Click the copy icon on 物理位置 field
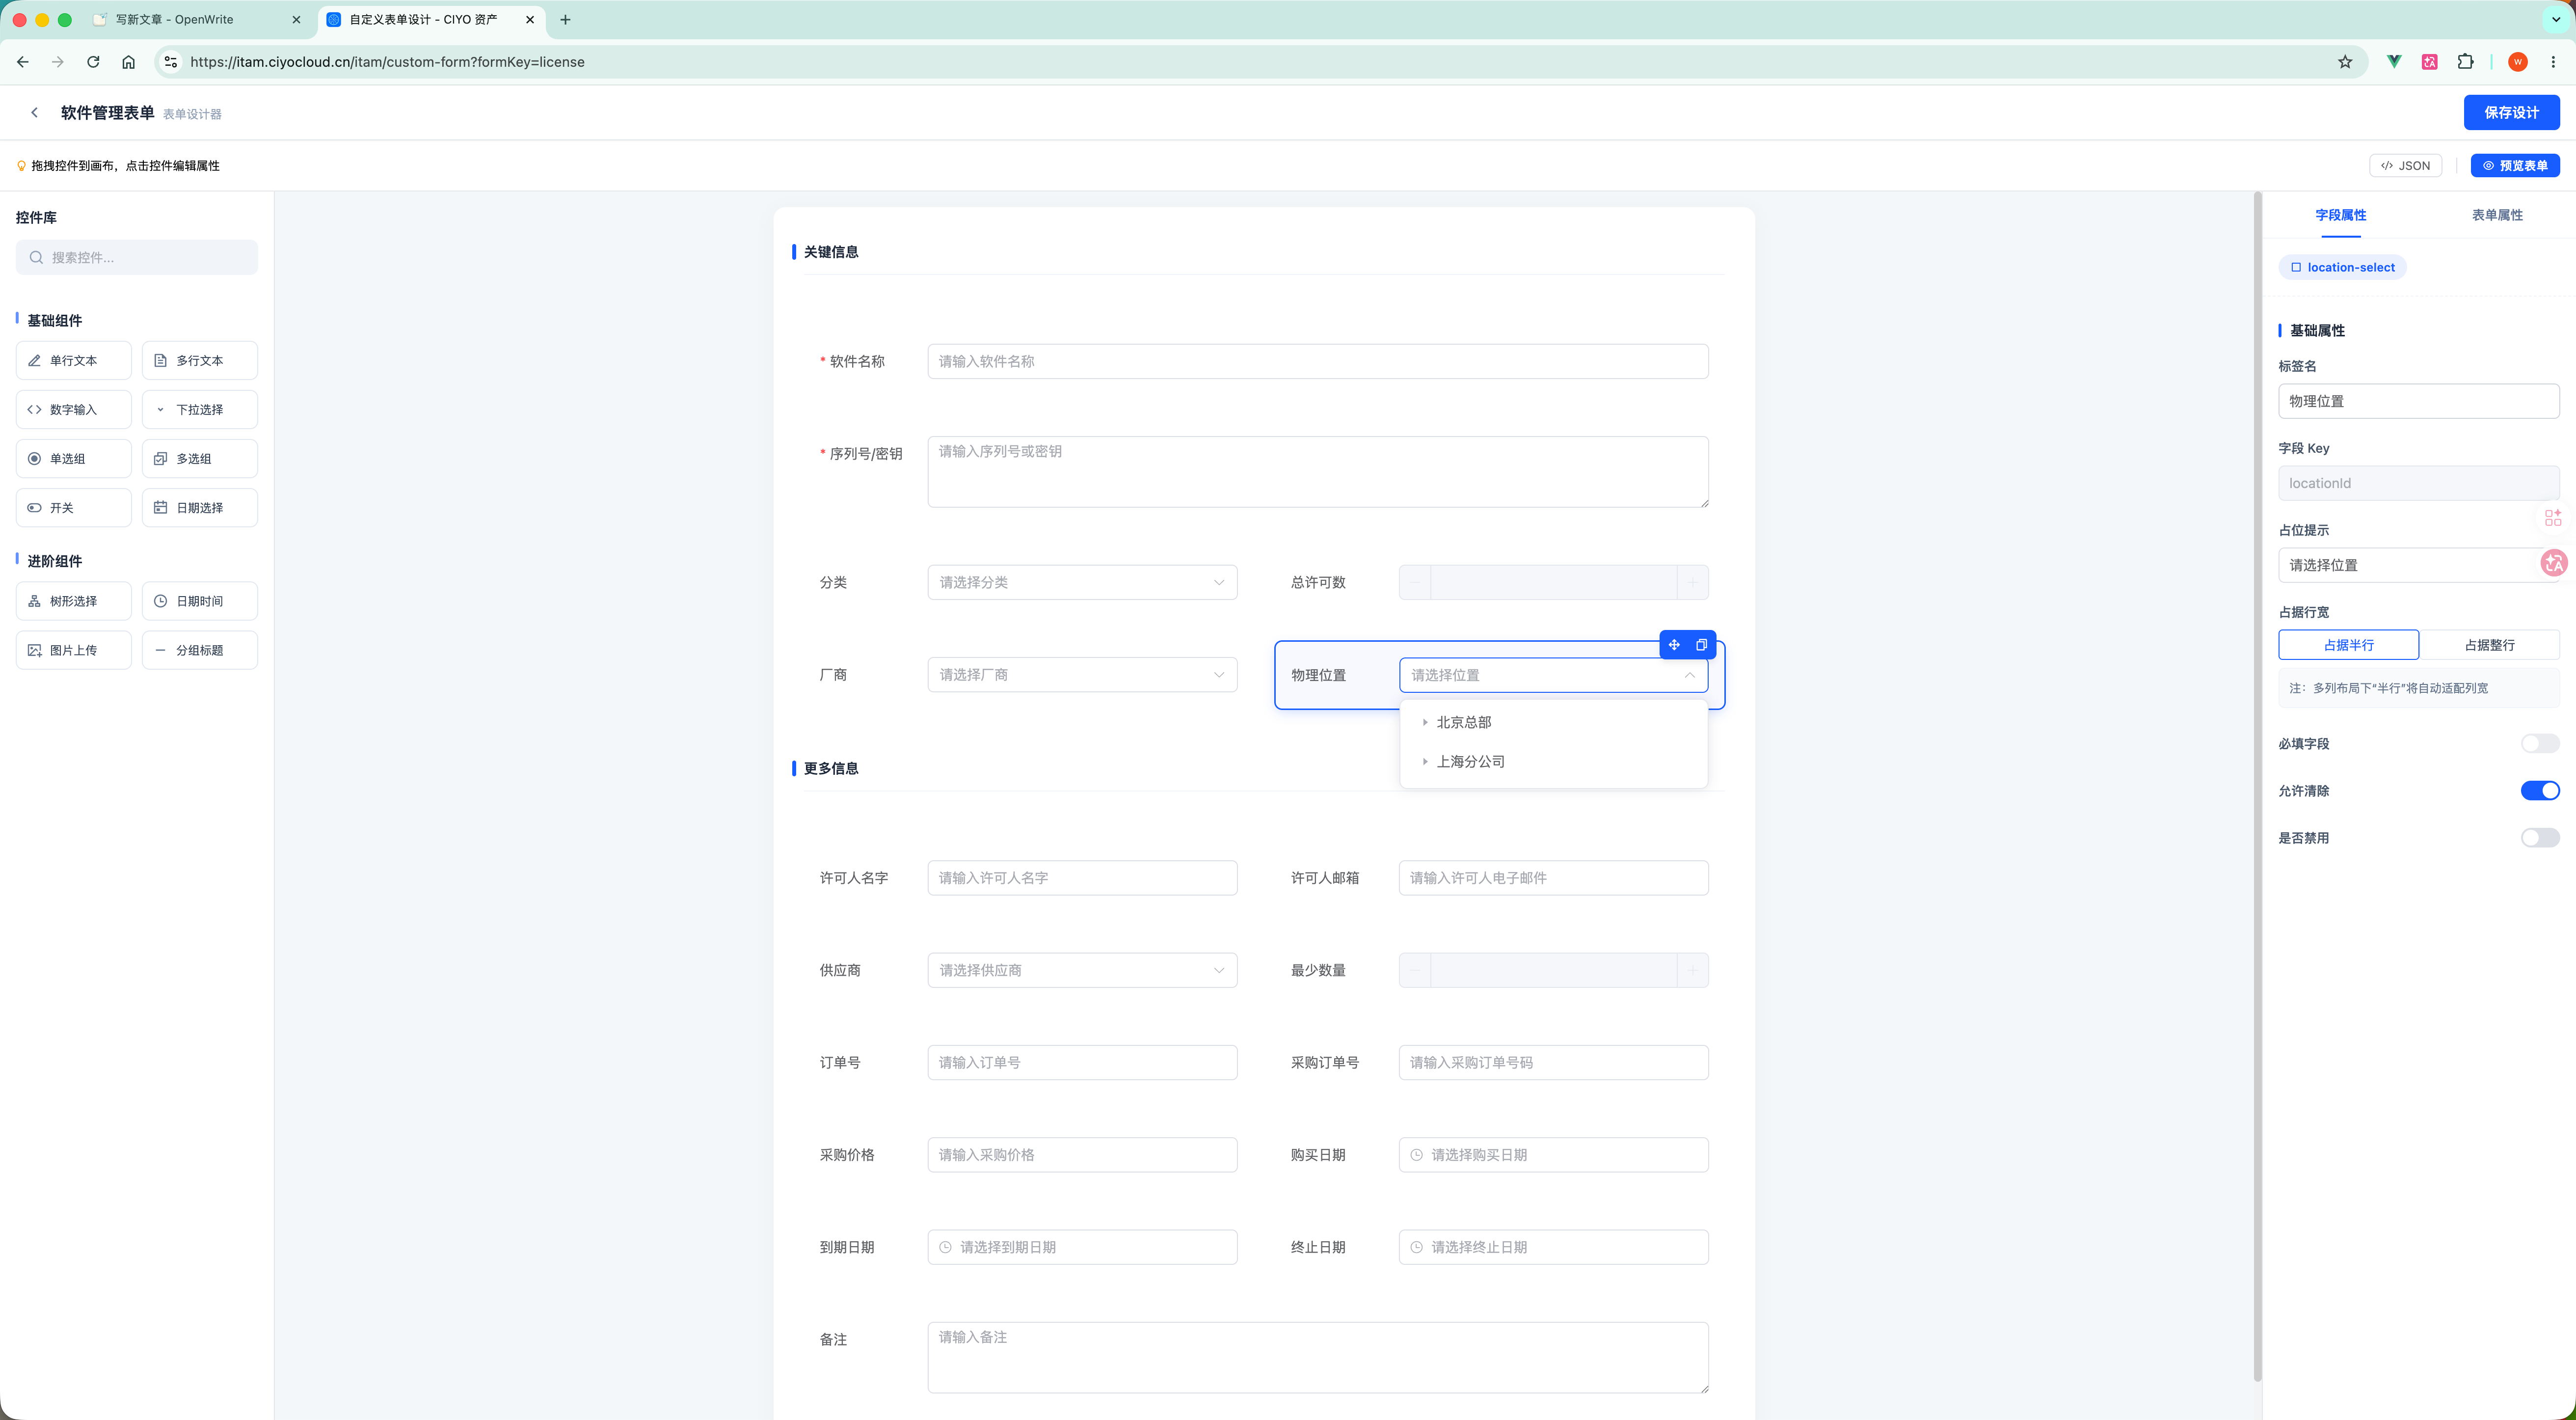 tap(1701, 645)
